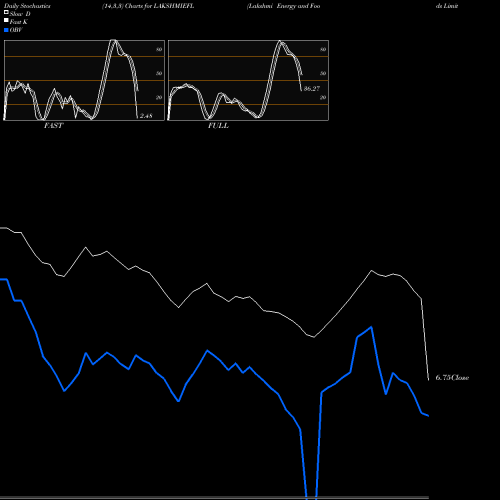
Task: Click the 20 axis label in FULL chart
Action: [323, 97]
